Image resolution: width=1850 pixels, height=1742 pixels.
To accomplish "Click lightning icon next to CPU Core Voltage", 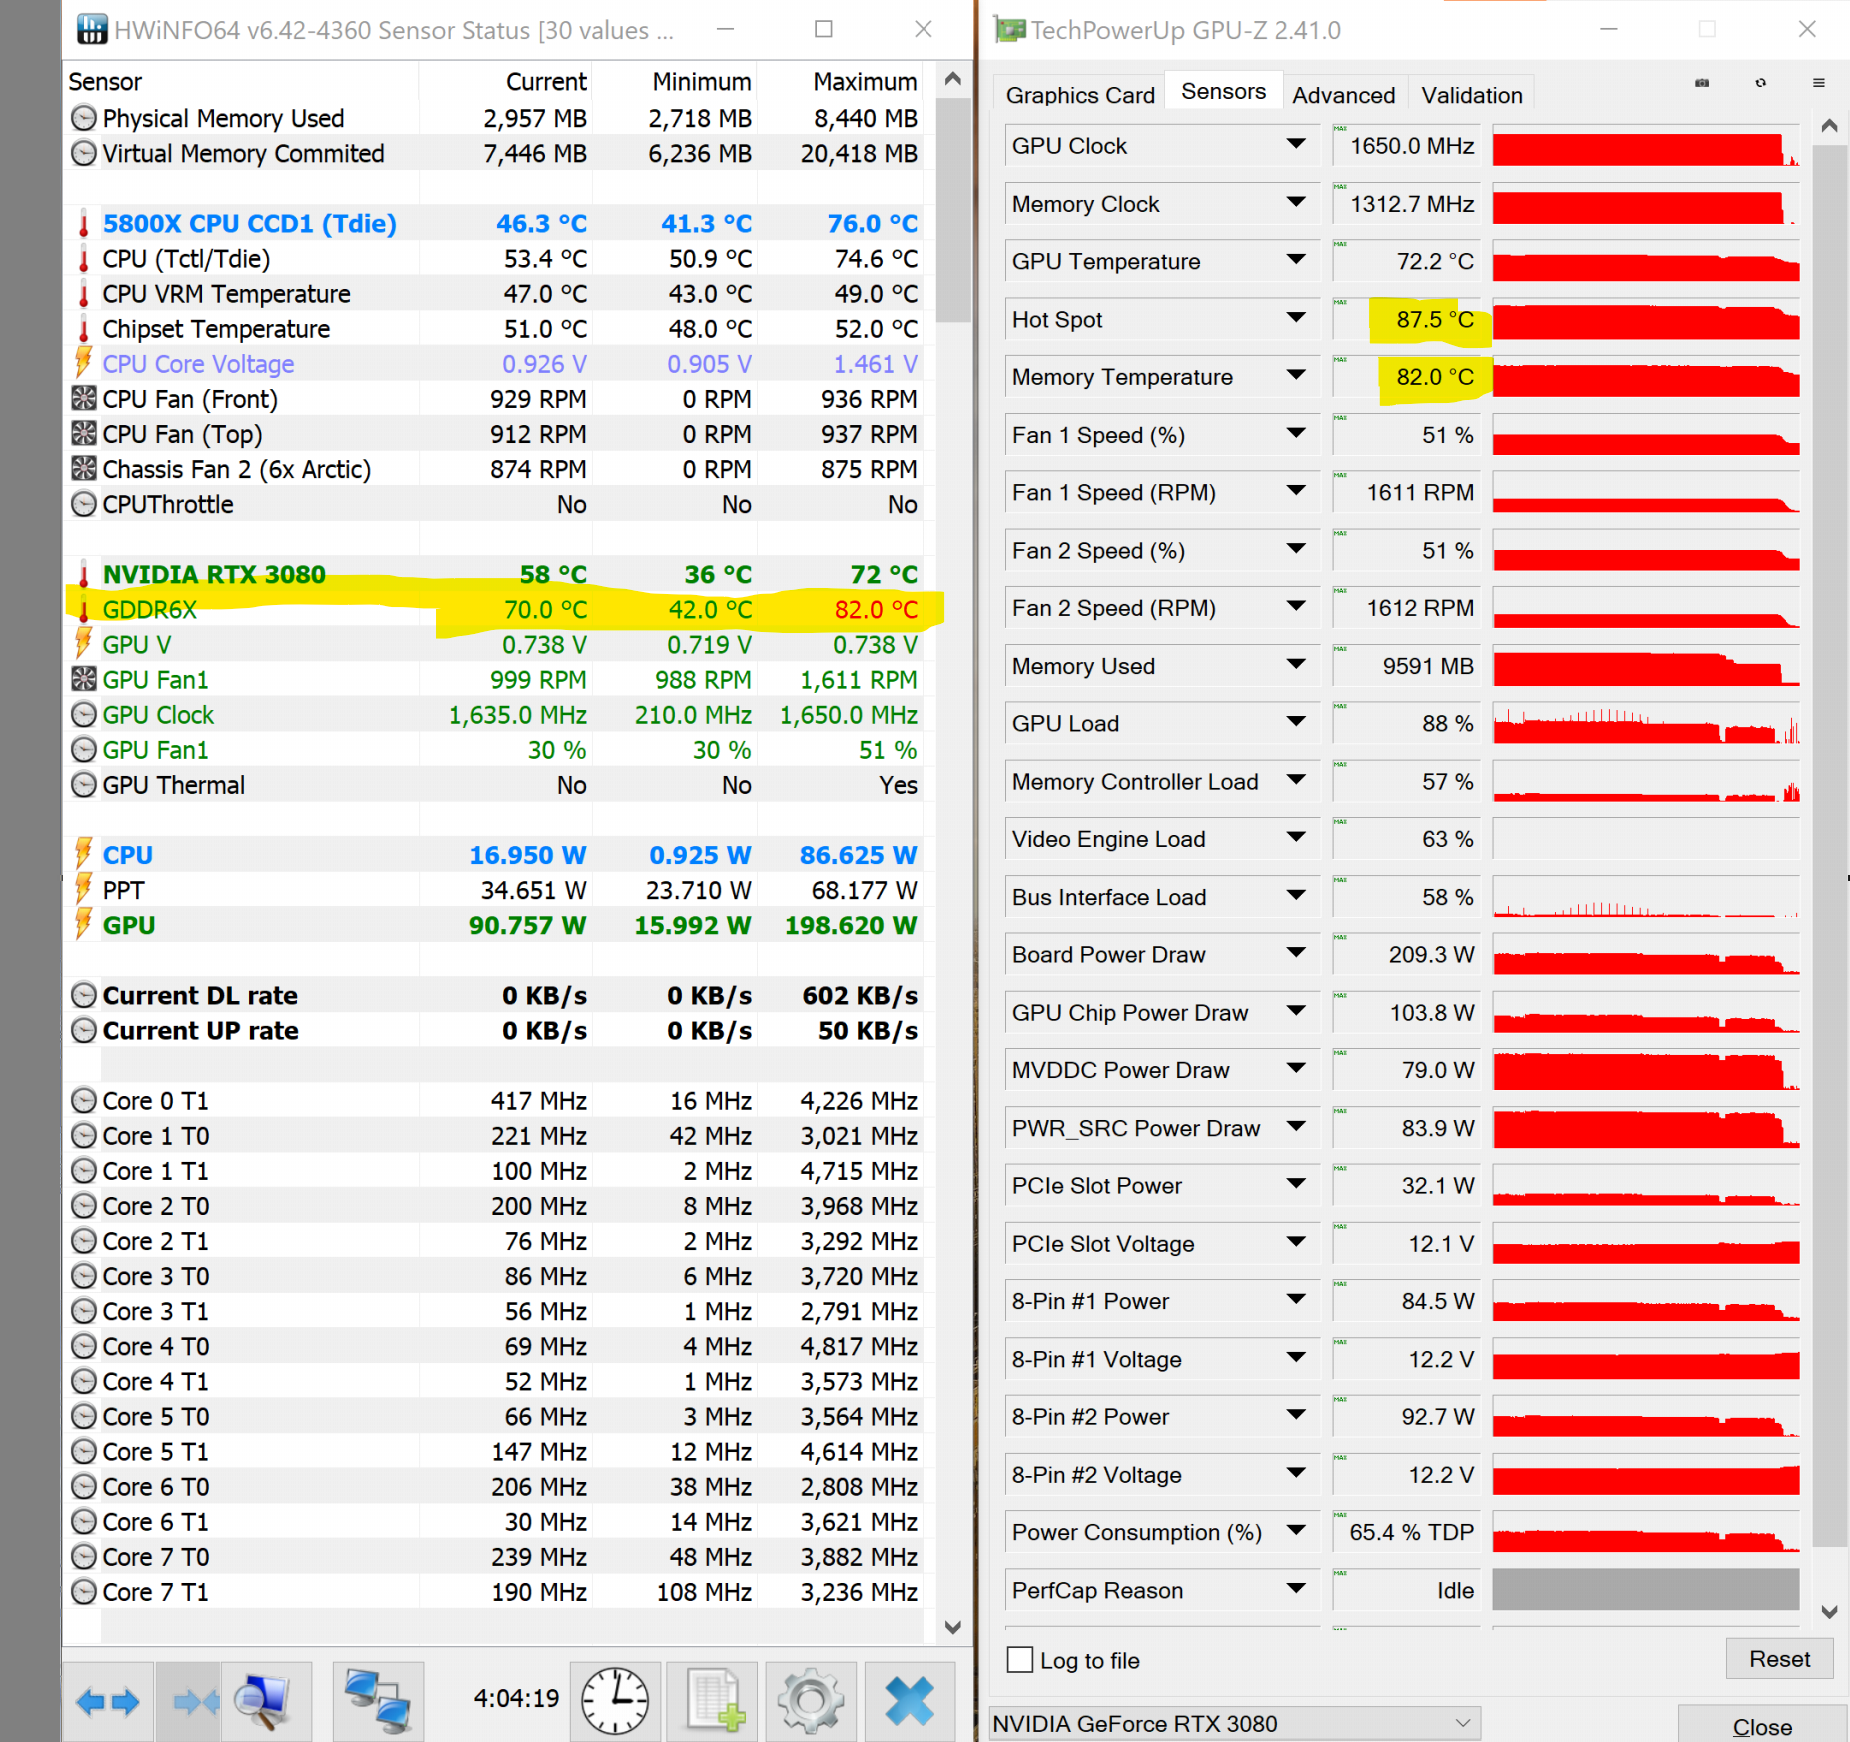I will tap(84, 363).
